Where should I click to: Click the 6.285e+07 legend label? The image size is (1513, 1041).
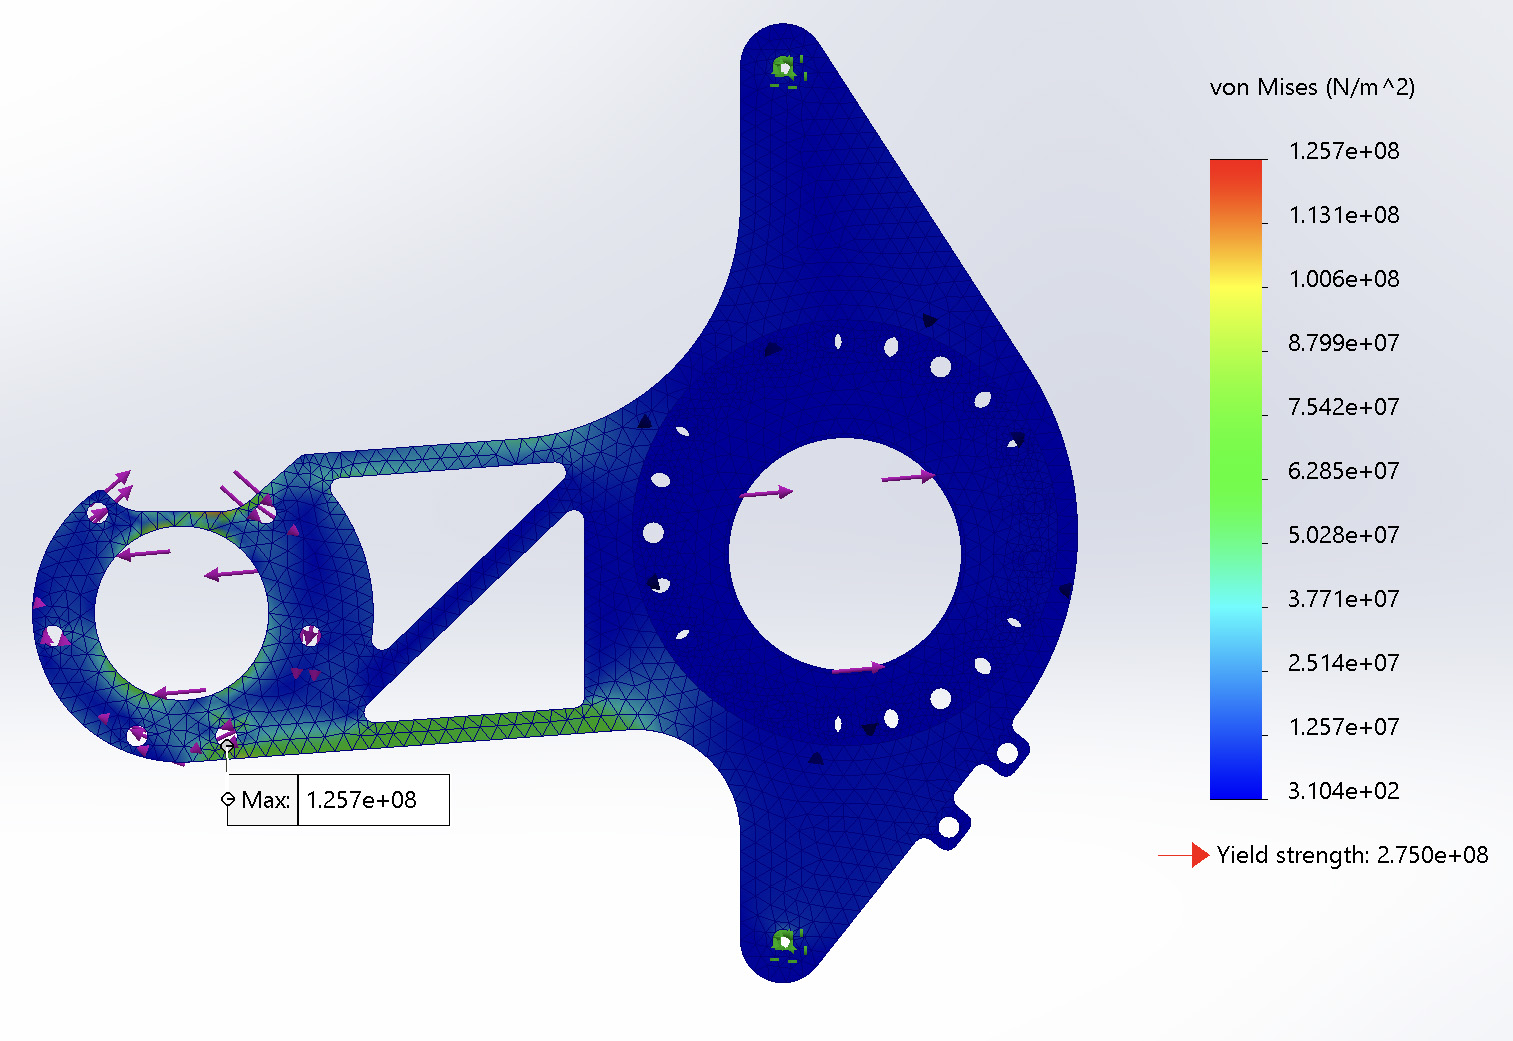[1343, 471]
